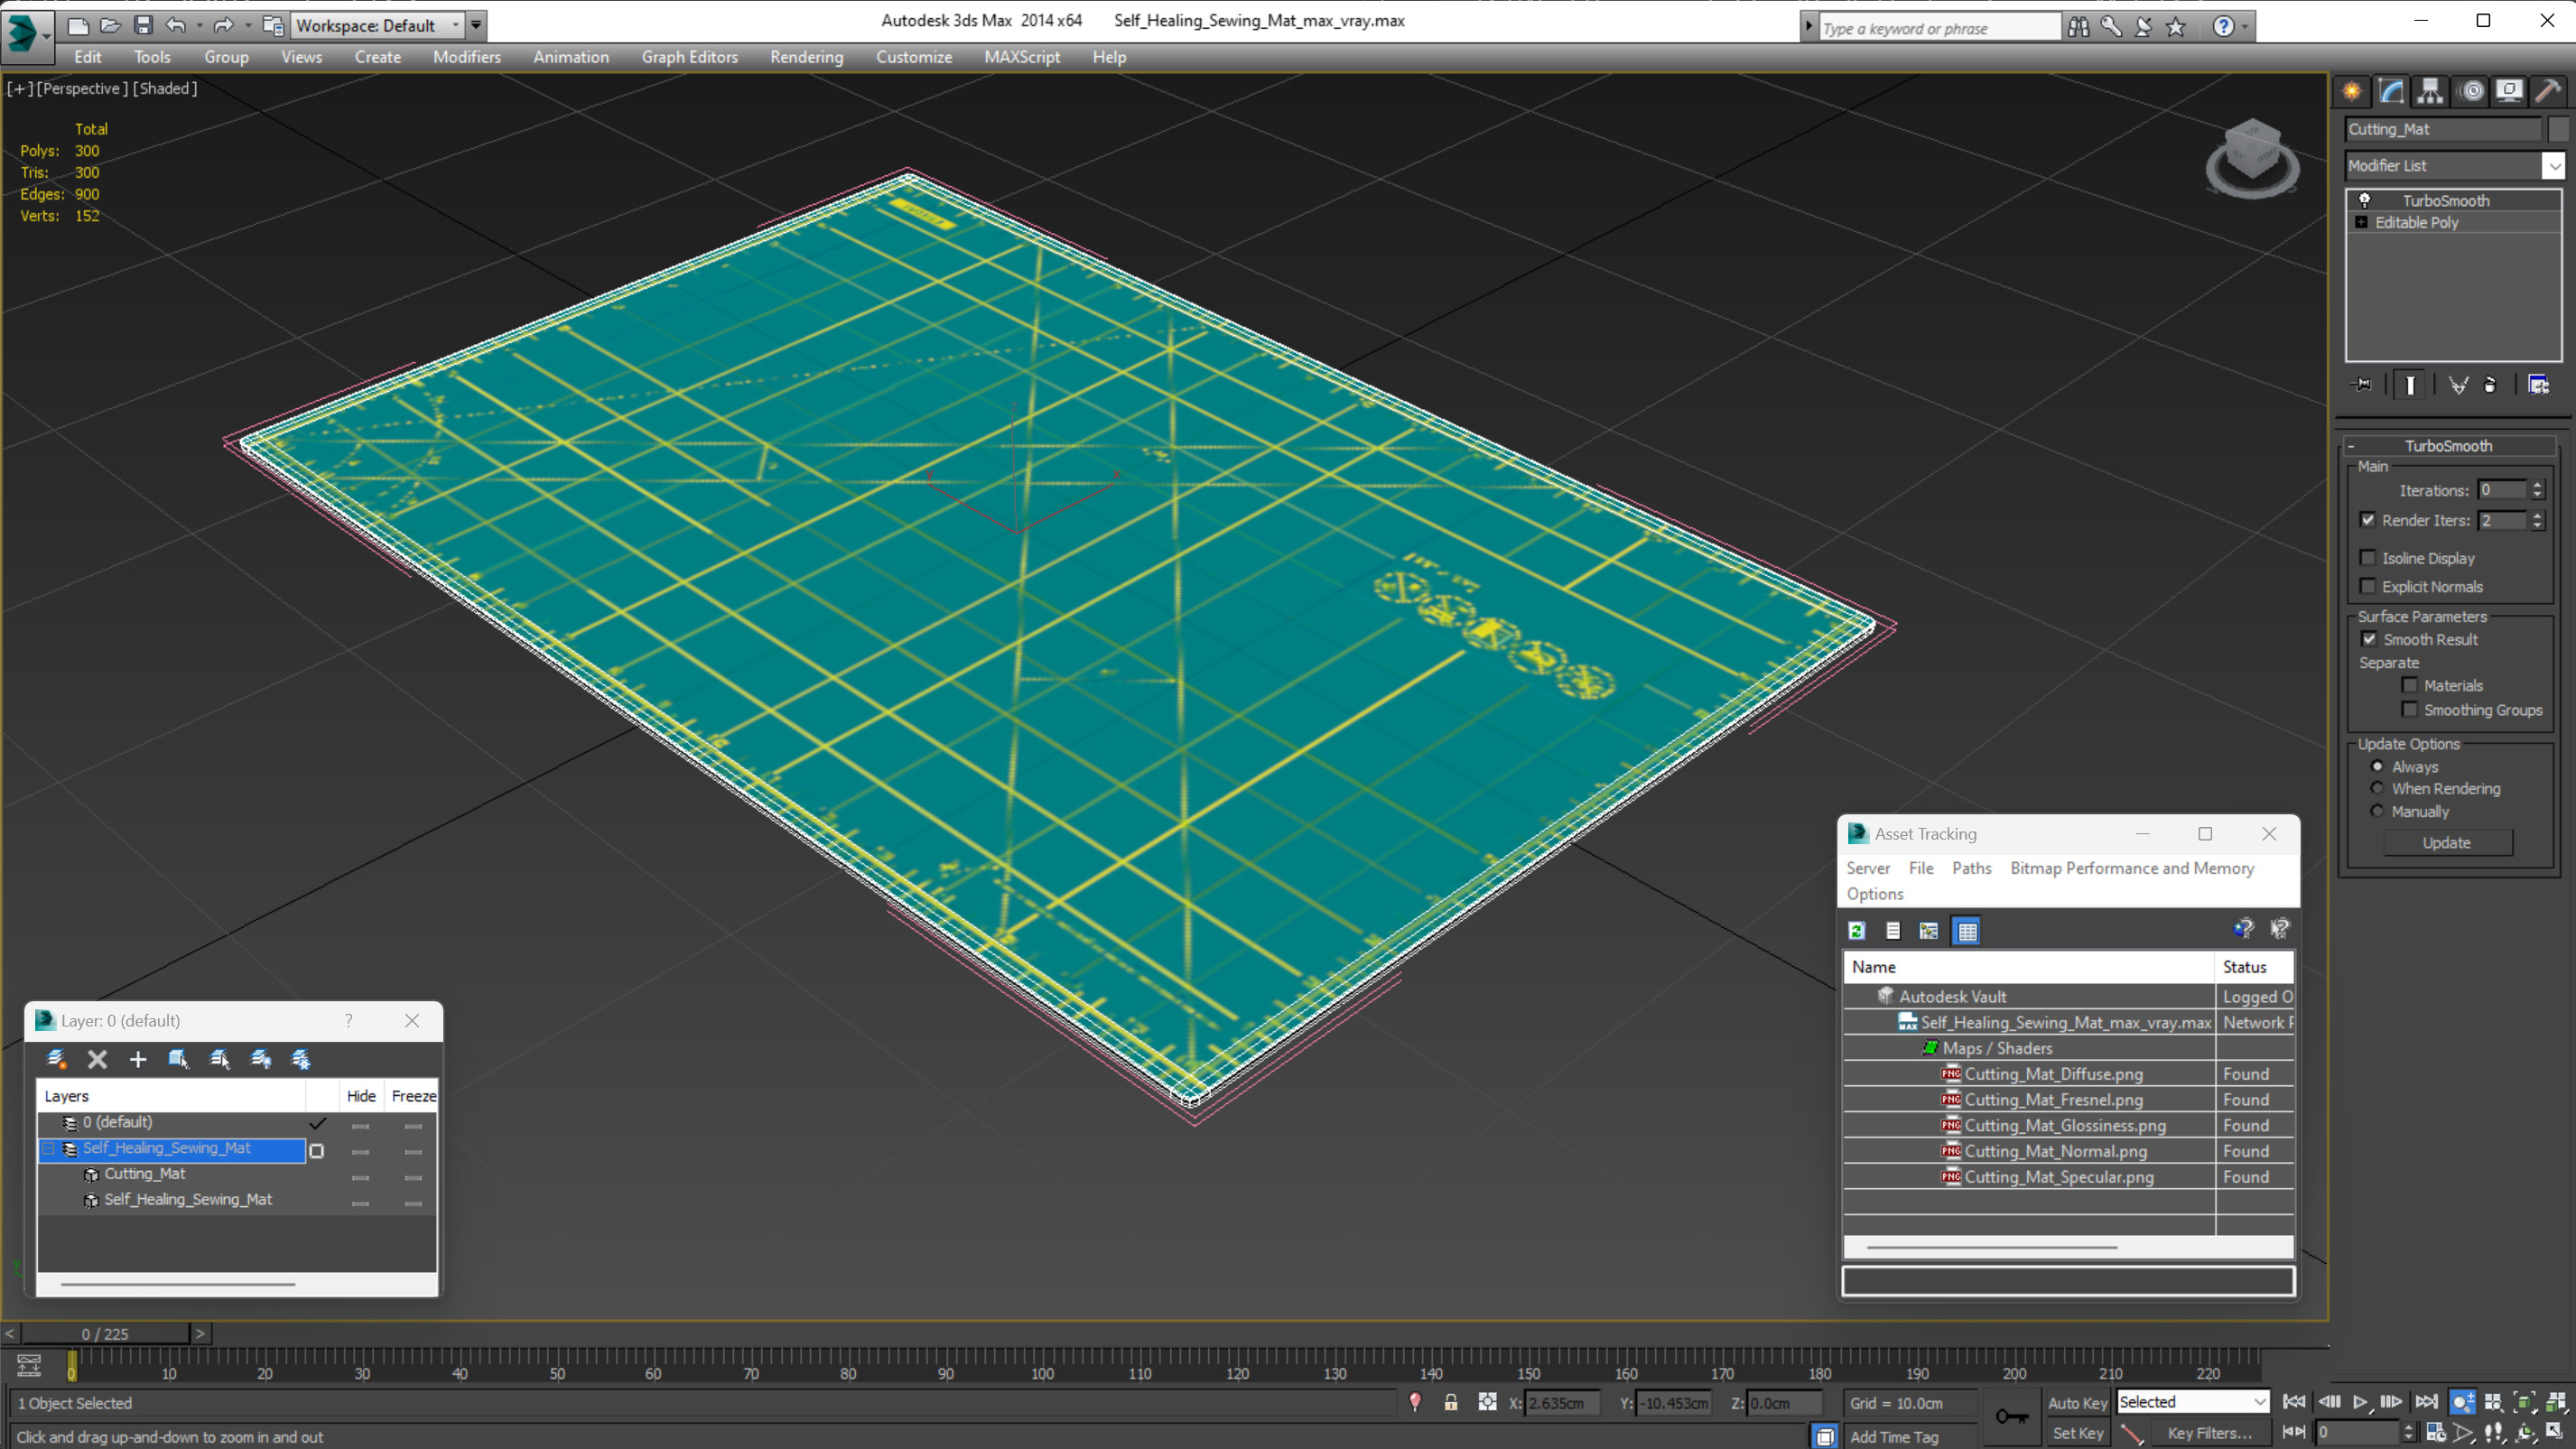Screen dimensions: 2576x1449
Task: Toggle Smooth Result checkbox in TurboSmooth
Action: coord(2369,638)
